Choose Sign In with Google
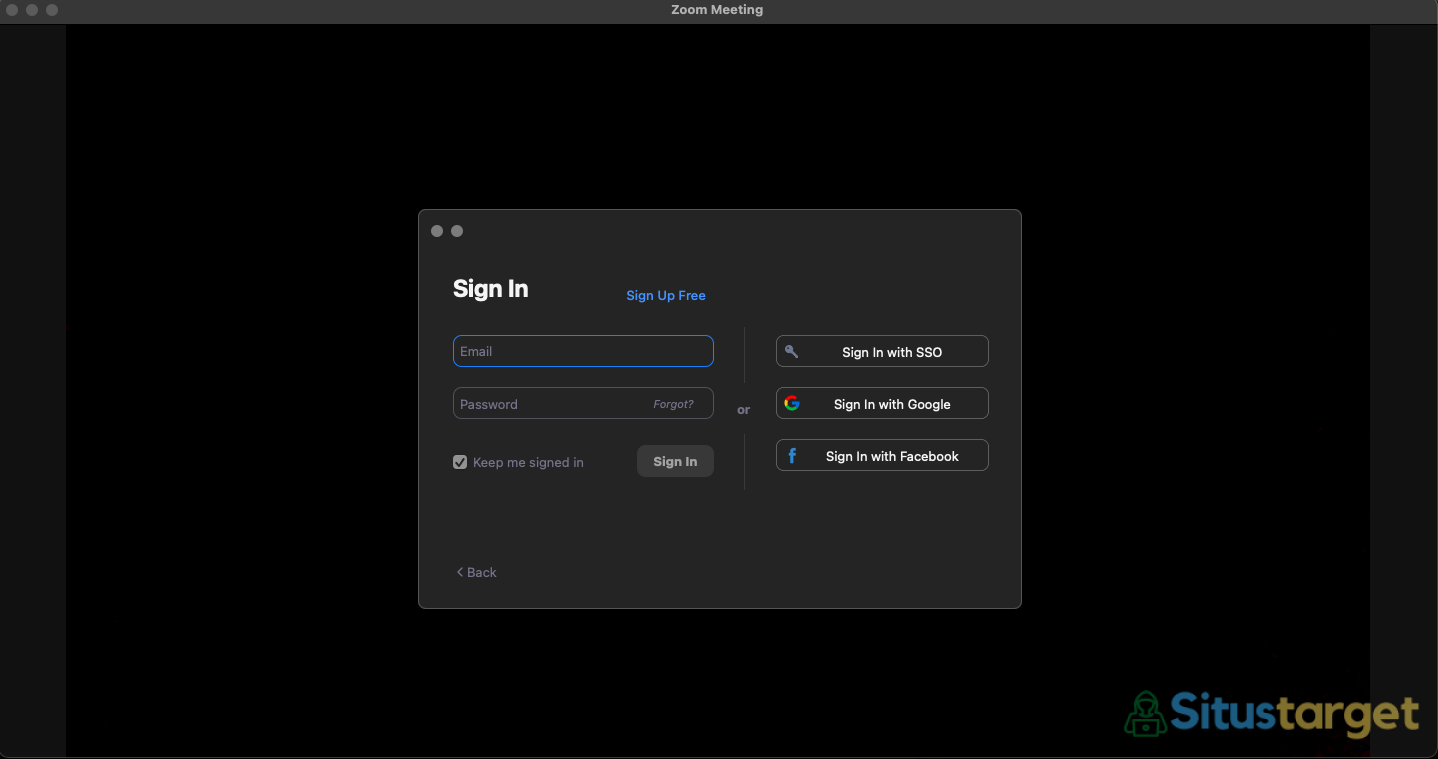This screenshot has height=759, width=1438. [x=882, y=404]
